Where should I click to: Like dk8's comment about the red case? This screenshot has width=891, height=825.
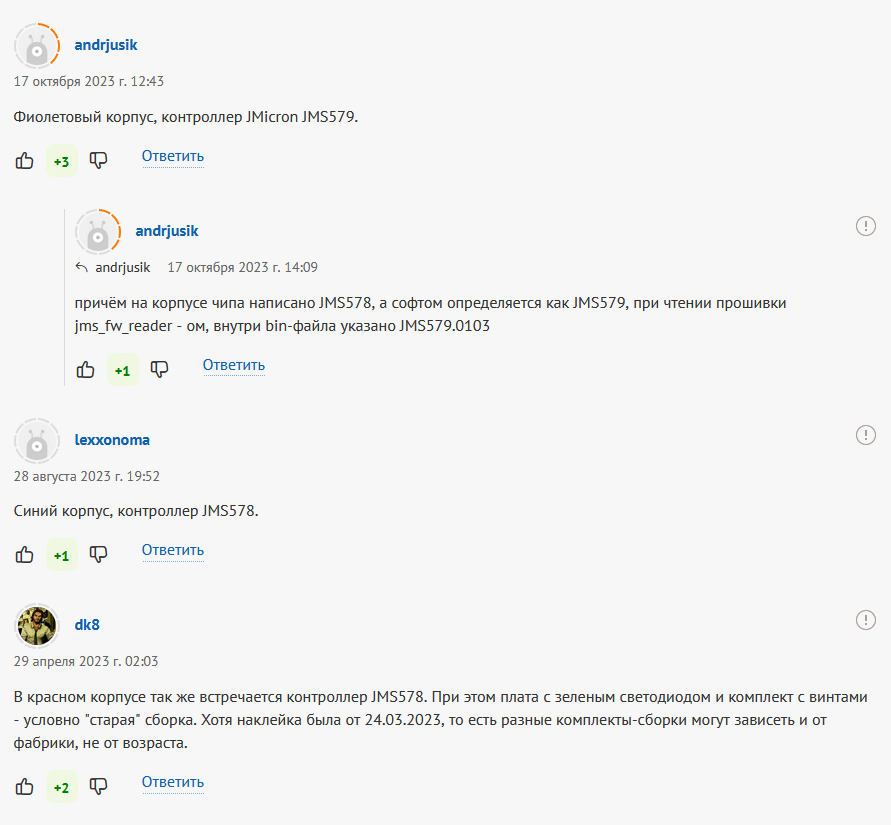[24, 787]
